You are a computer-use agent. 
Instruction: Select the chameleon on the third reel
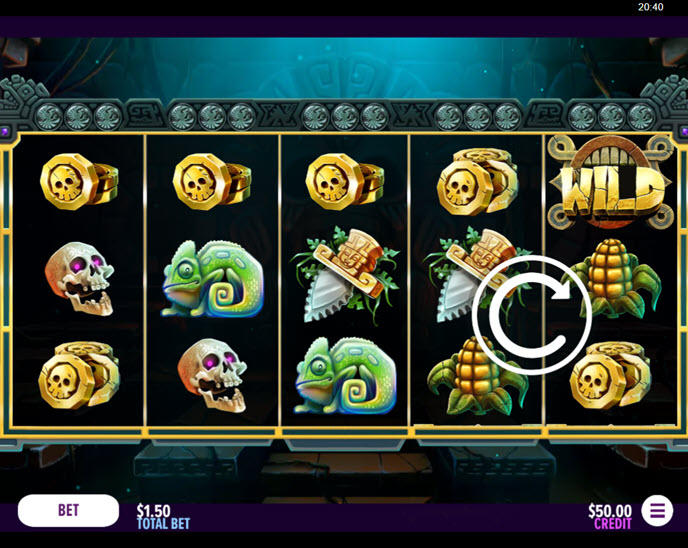click(x=346, y=376)
